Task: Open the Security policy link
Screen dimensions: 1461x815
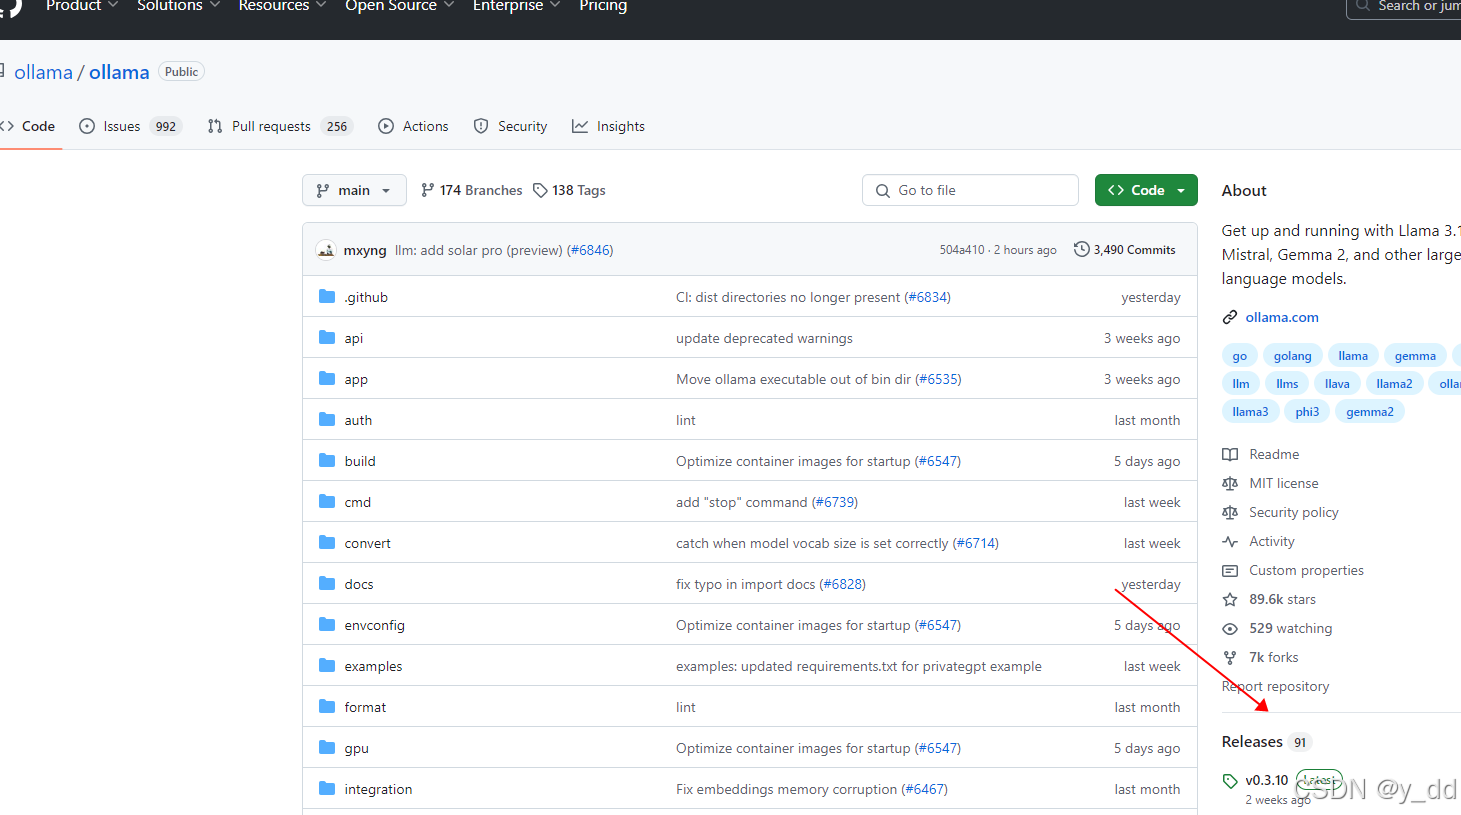Action: tap(1293, 512)
